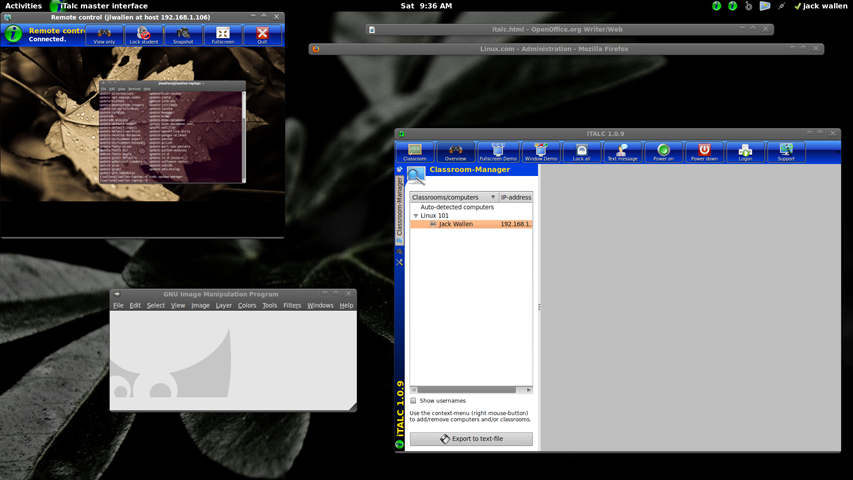Click the green iTALC logo at sidebar bottom
Image resolution: width=853 pixels, height=480 pixels.
tap(399, 444)
